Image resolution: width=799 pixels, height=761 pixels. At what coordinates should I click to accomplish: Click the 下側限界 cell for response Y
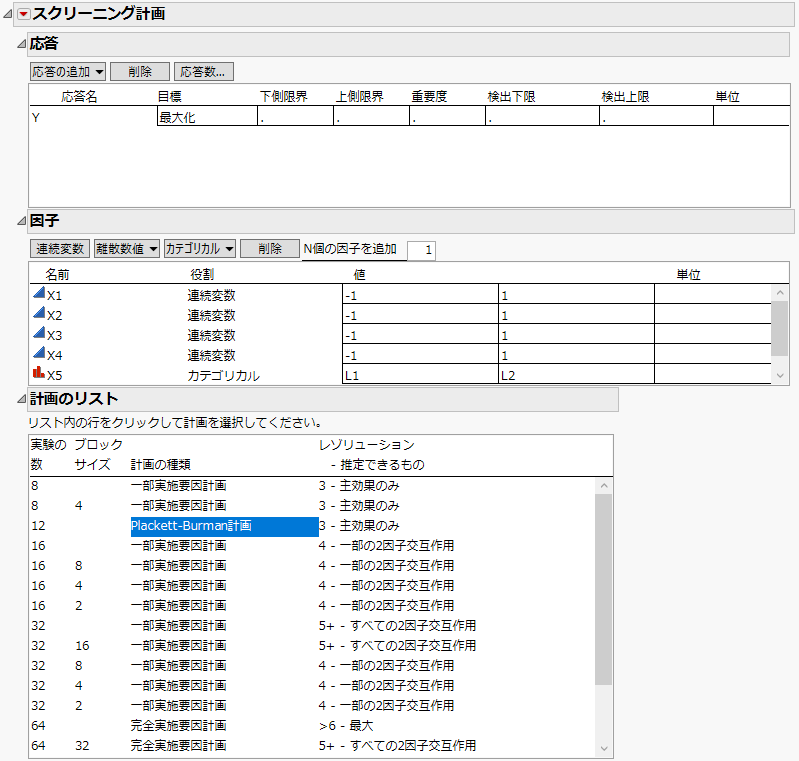[x=295, y=117]
